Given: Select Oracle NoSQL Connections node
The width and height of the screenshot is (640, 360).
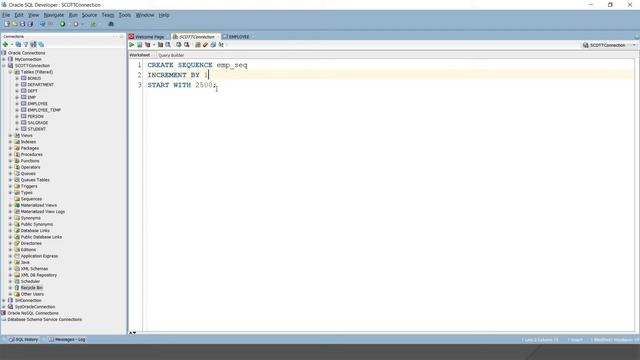Looking at the screenshot, I should [x=33, y=313].
